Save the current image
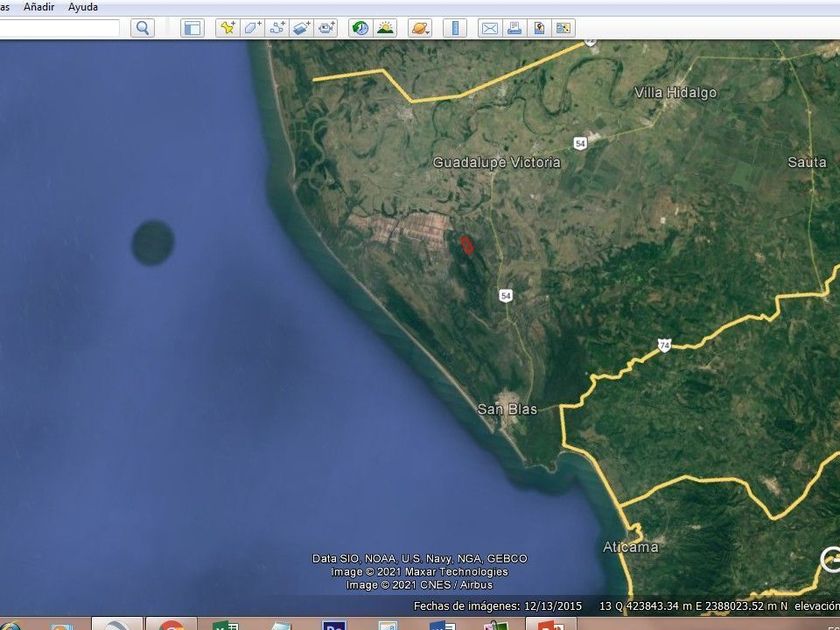 [539, 28]
